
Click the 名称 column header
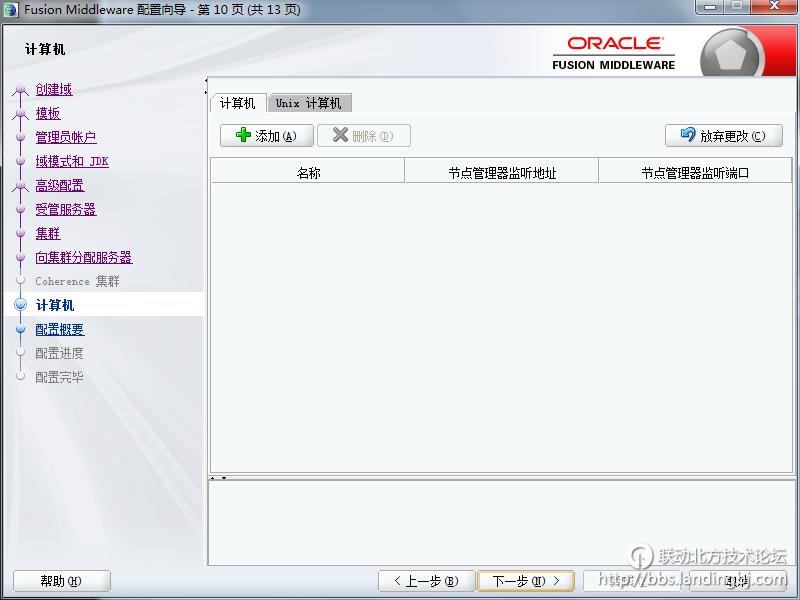(x=308, y=172)
